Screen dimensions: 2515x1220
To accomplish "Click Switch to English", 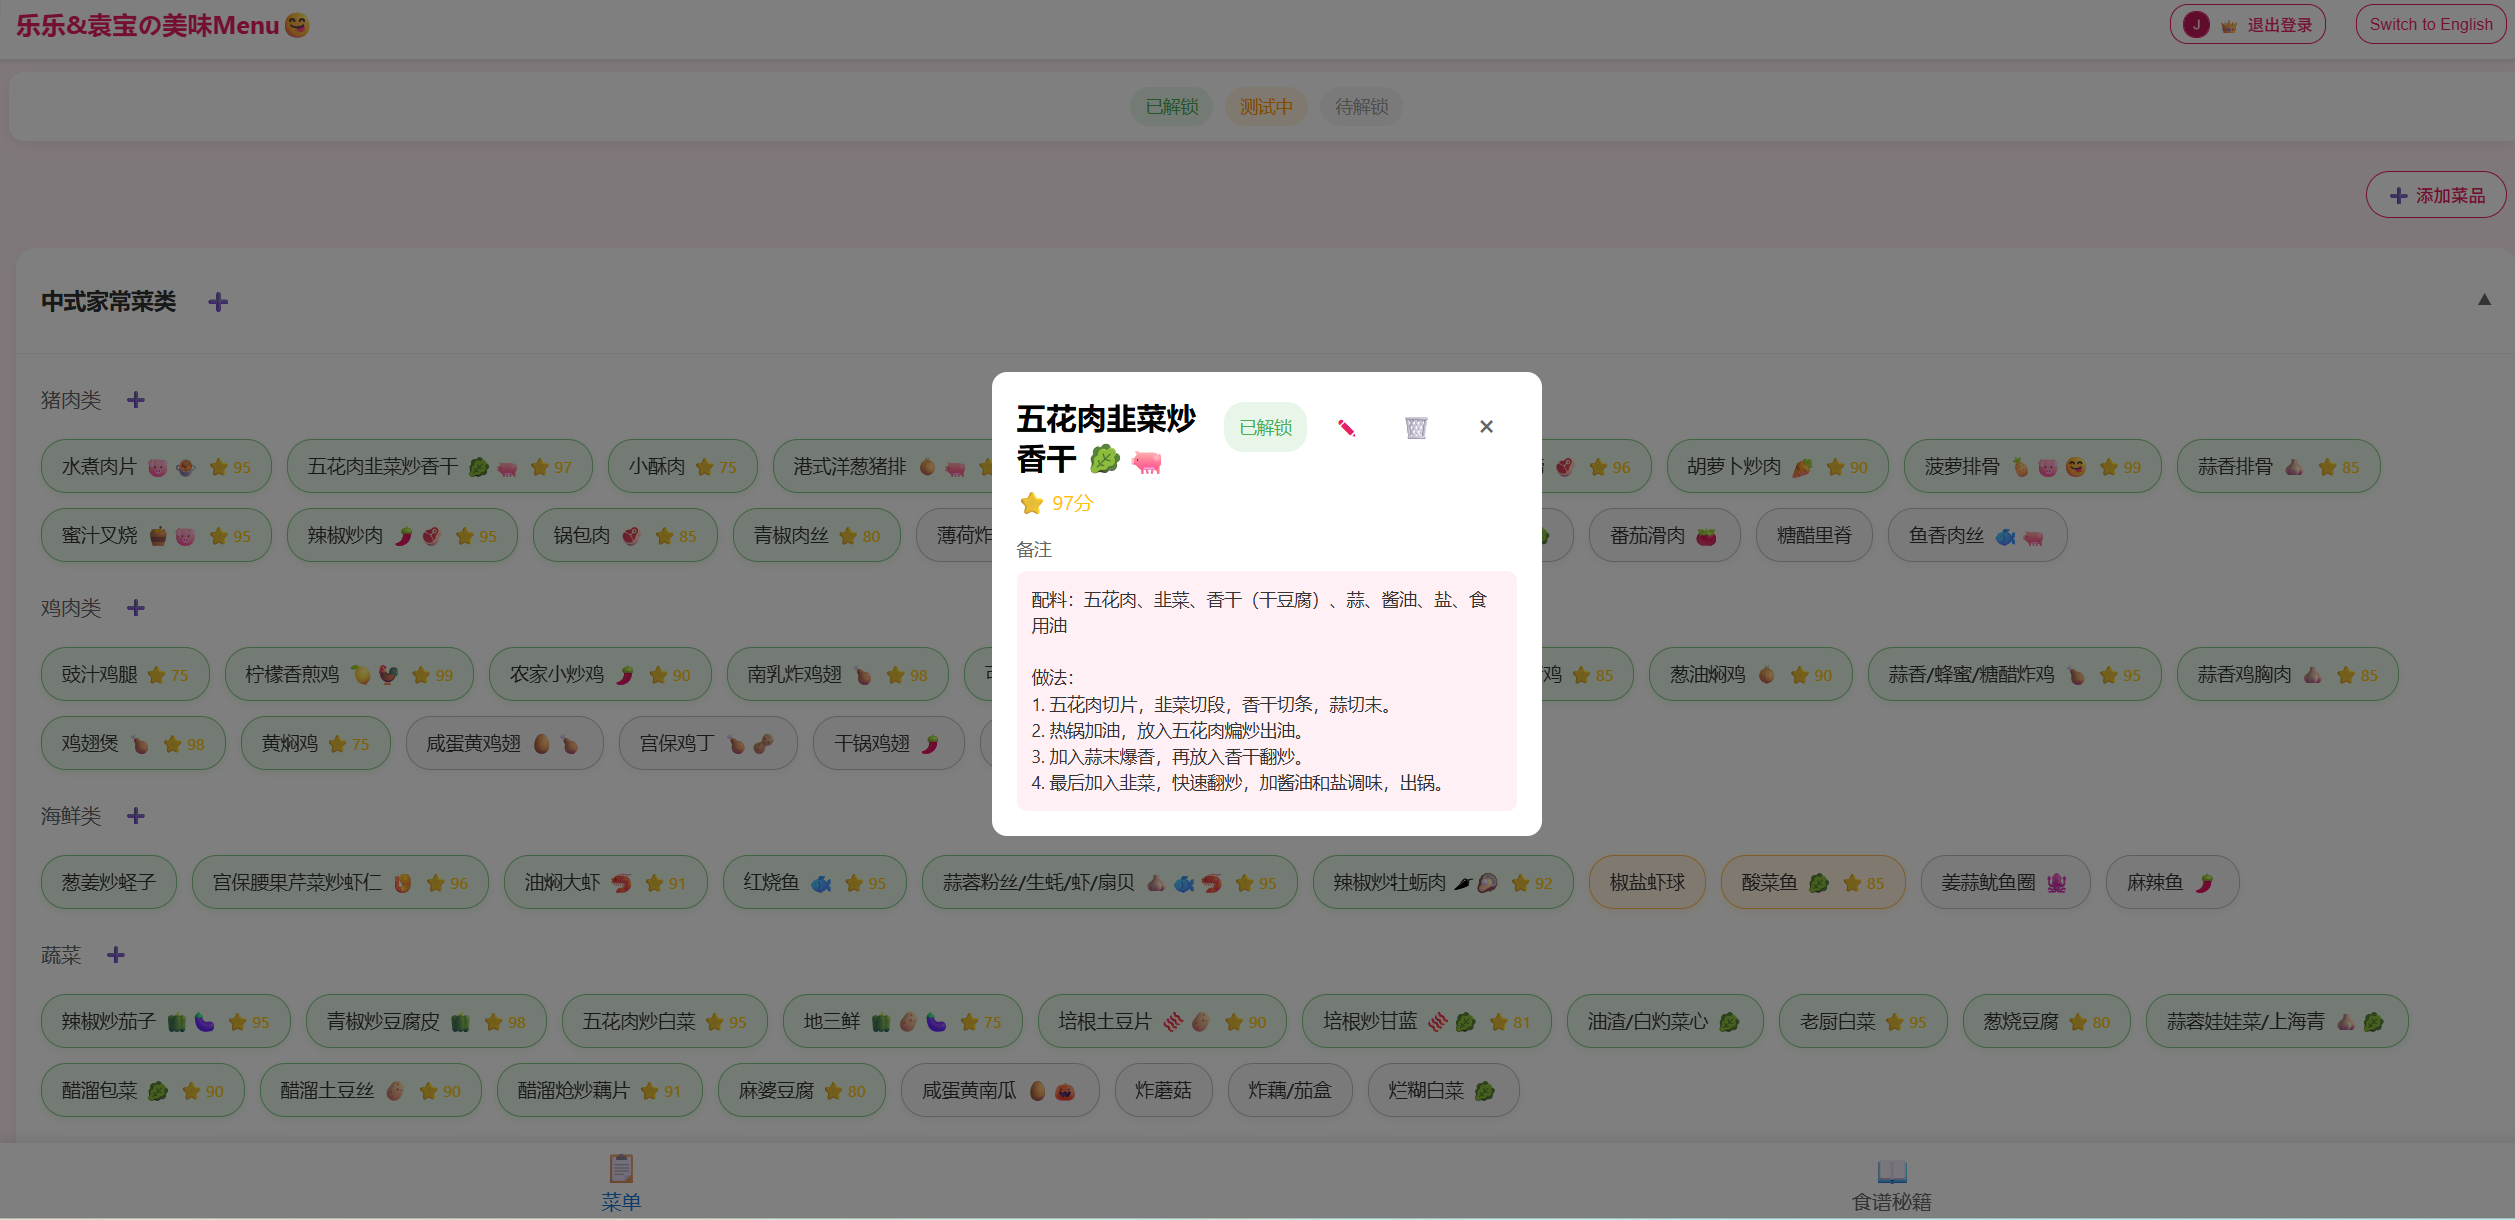I will (x=2430, y=24).
